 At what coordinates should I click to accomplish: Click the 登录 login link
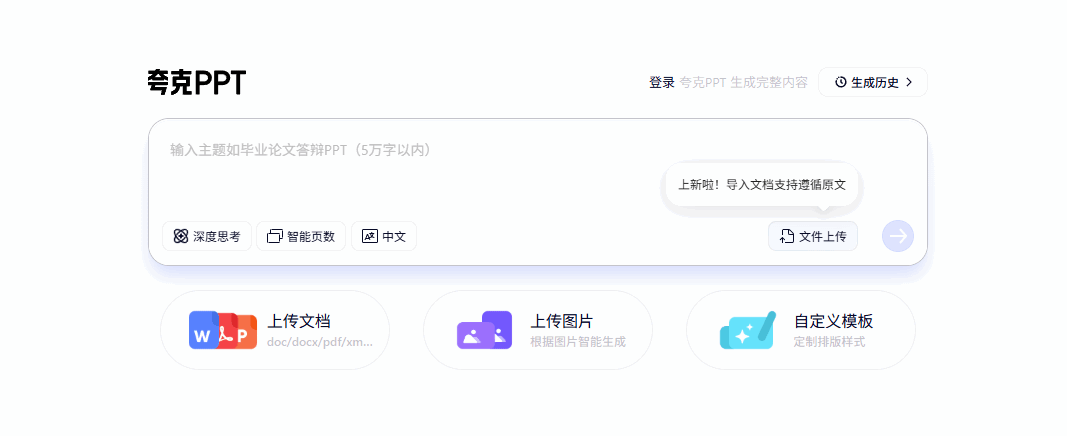tap(661, 82)
